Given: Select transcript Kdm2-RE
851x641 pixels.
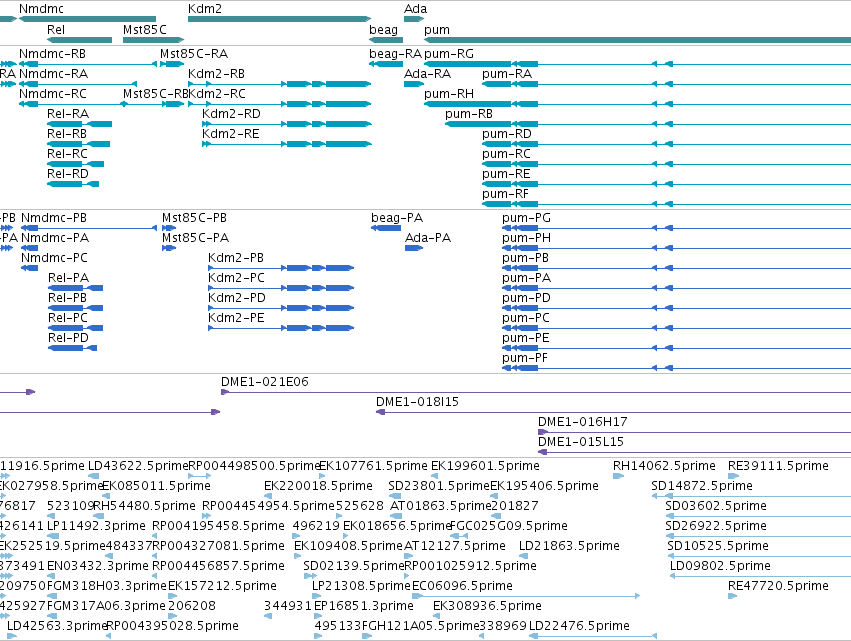Looking at the screenshot, I should [x=287, y=144].
